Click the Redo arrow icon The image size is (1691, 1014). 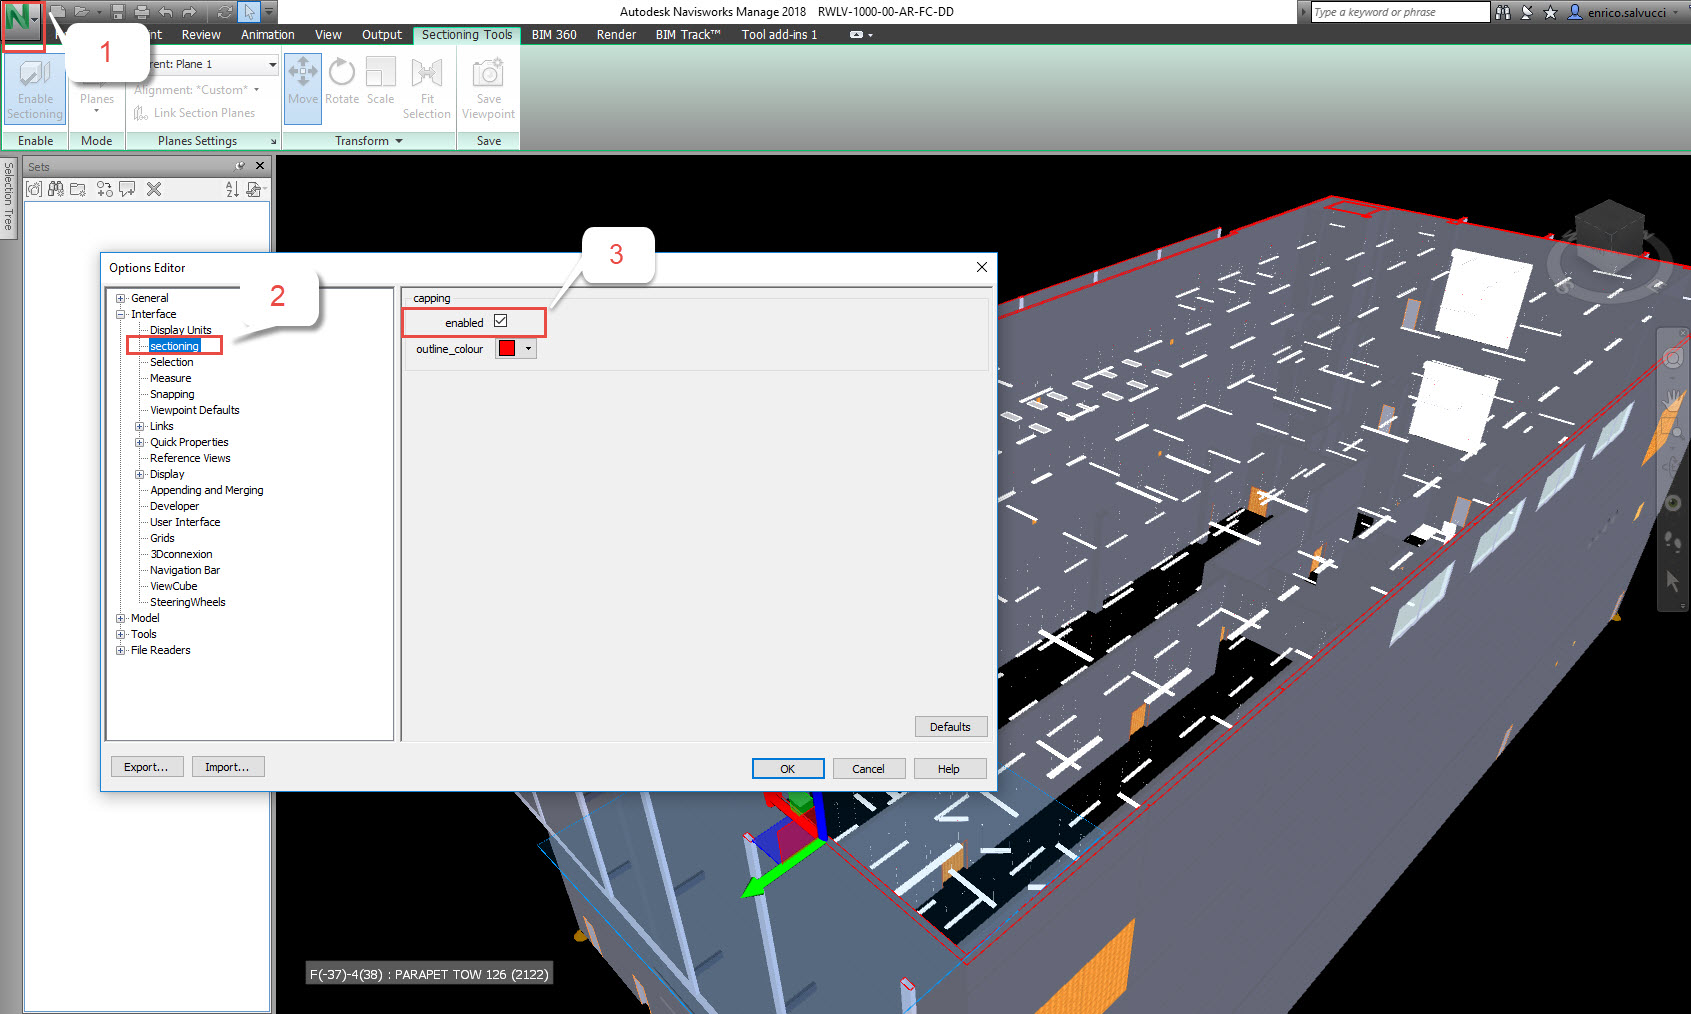[189, 12]
